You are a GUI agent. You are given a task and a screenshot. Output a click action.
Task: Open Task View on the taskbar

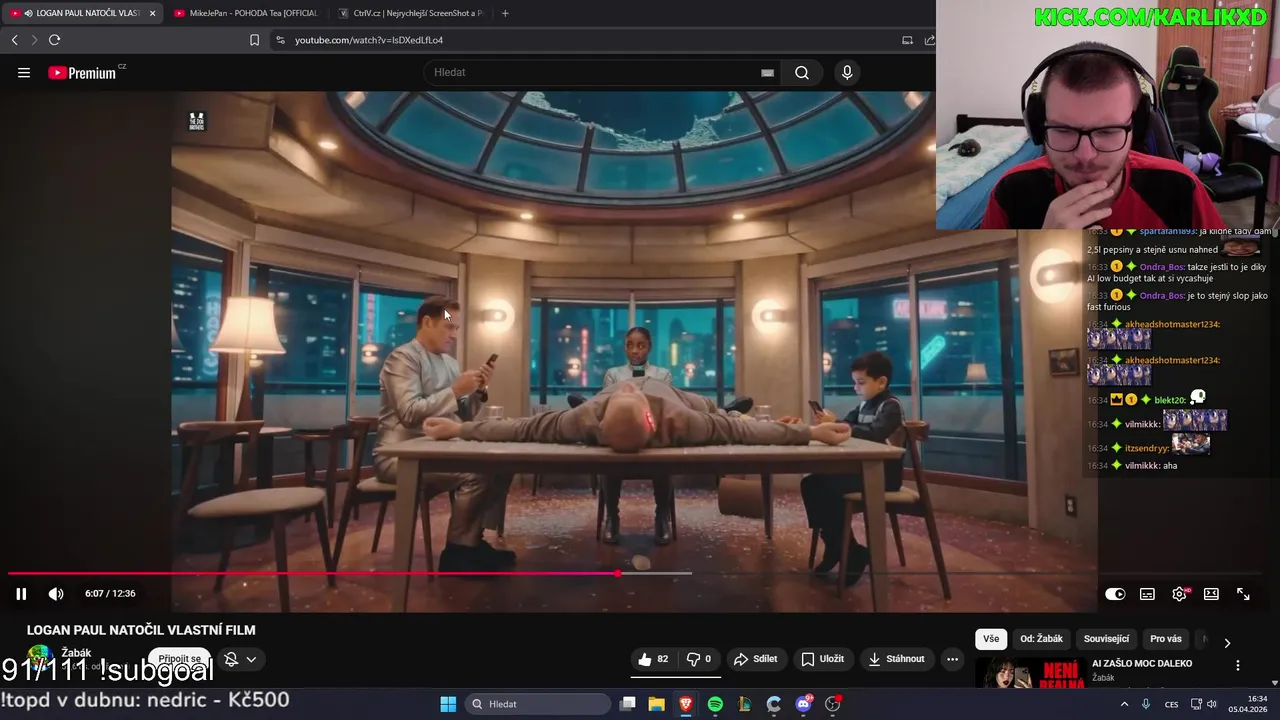pyautogui.click(x=628, y=704)
